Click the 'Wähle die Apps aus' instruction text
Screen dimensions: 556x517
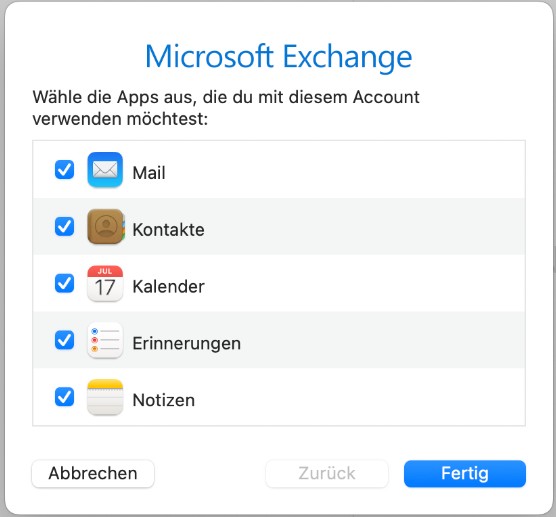pos(226,108)
